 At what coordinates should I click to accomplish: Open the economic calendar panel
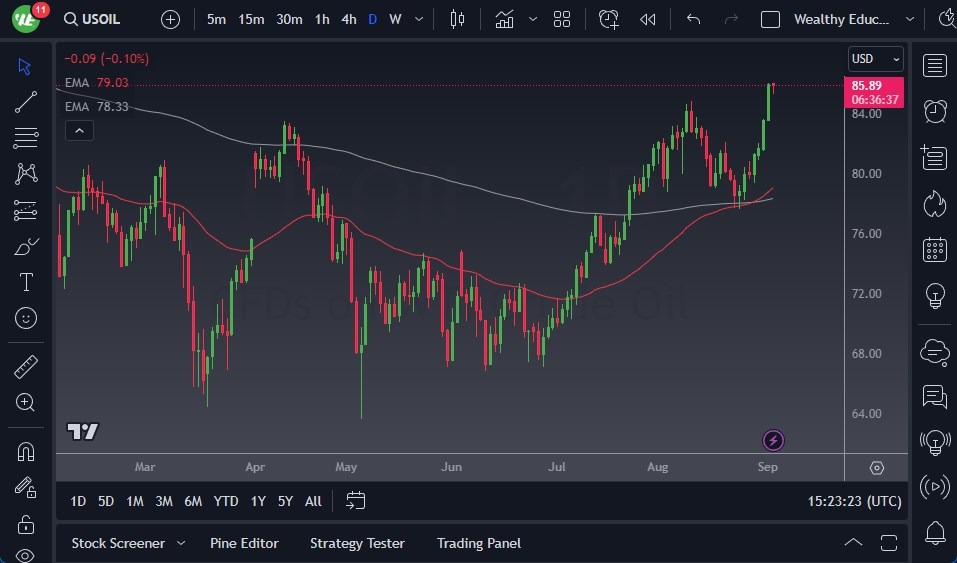click(x=935, y=249)
